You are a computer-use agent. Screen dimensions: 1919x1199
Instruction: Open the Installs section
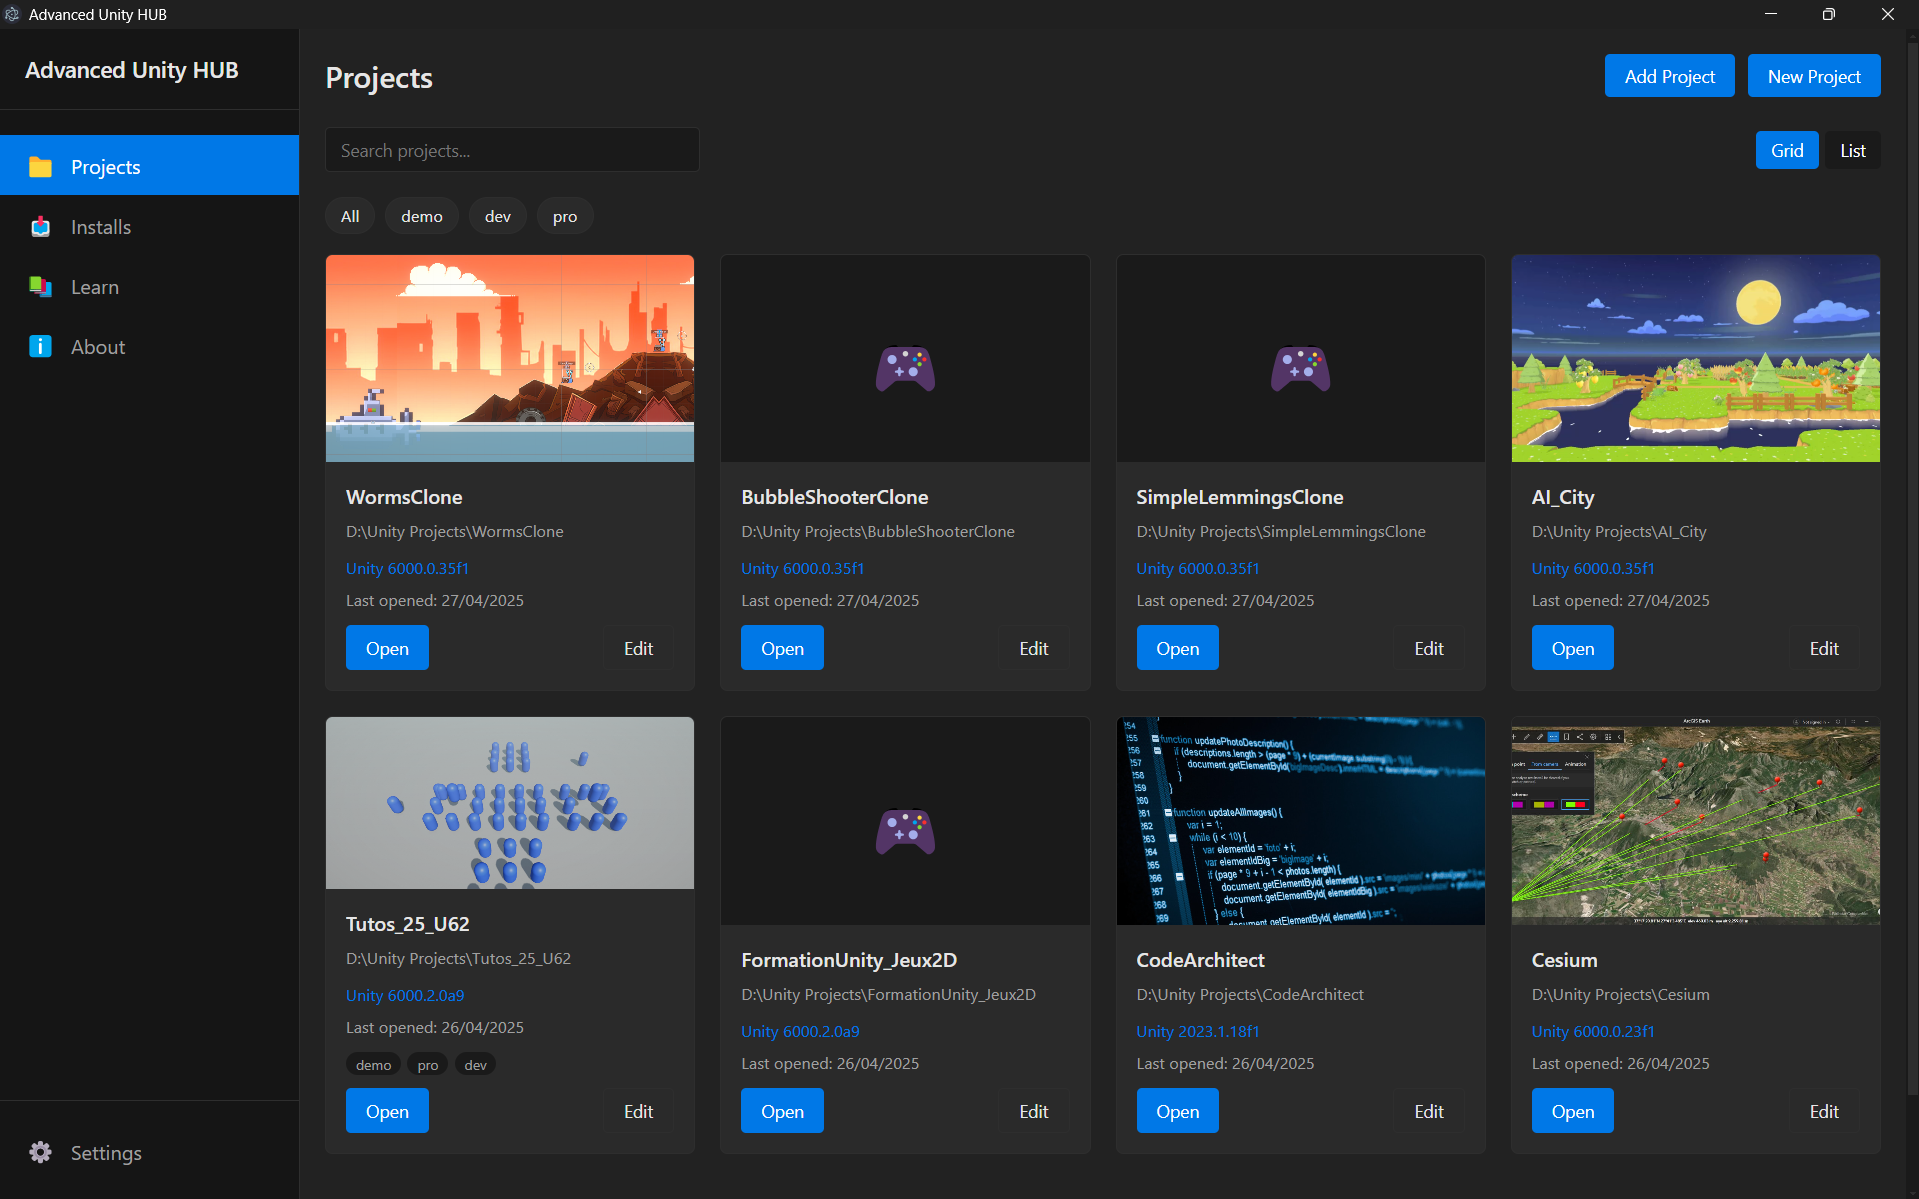(x=150, y=227)
